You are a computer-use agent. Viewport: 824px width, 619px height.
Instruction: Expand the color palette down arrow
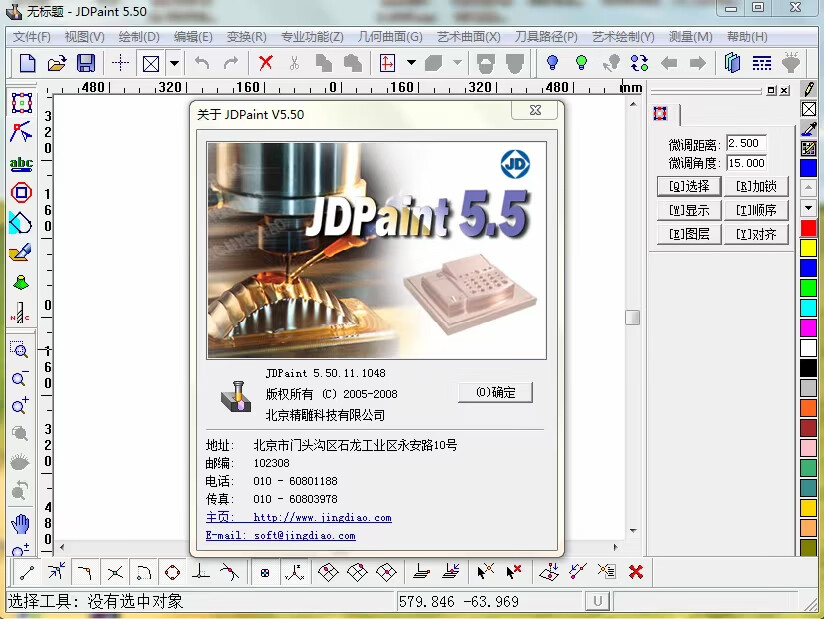coord(808,208)
